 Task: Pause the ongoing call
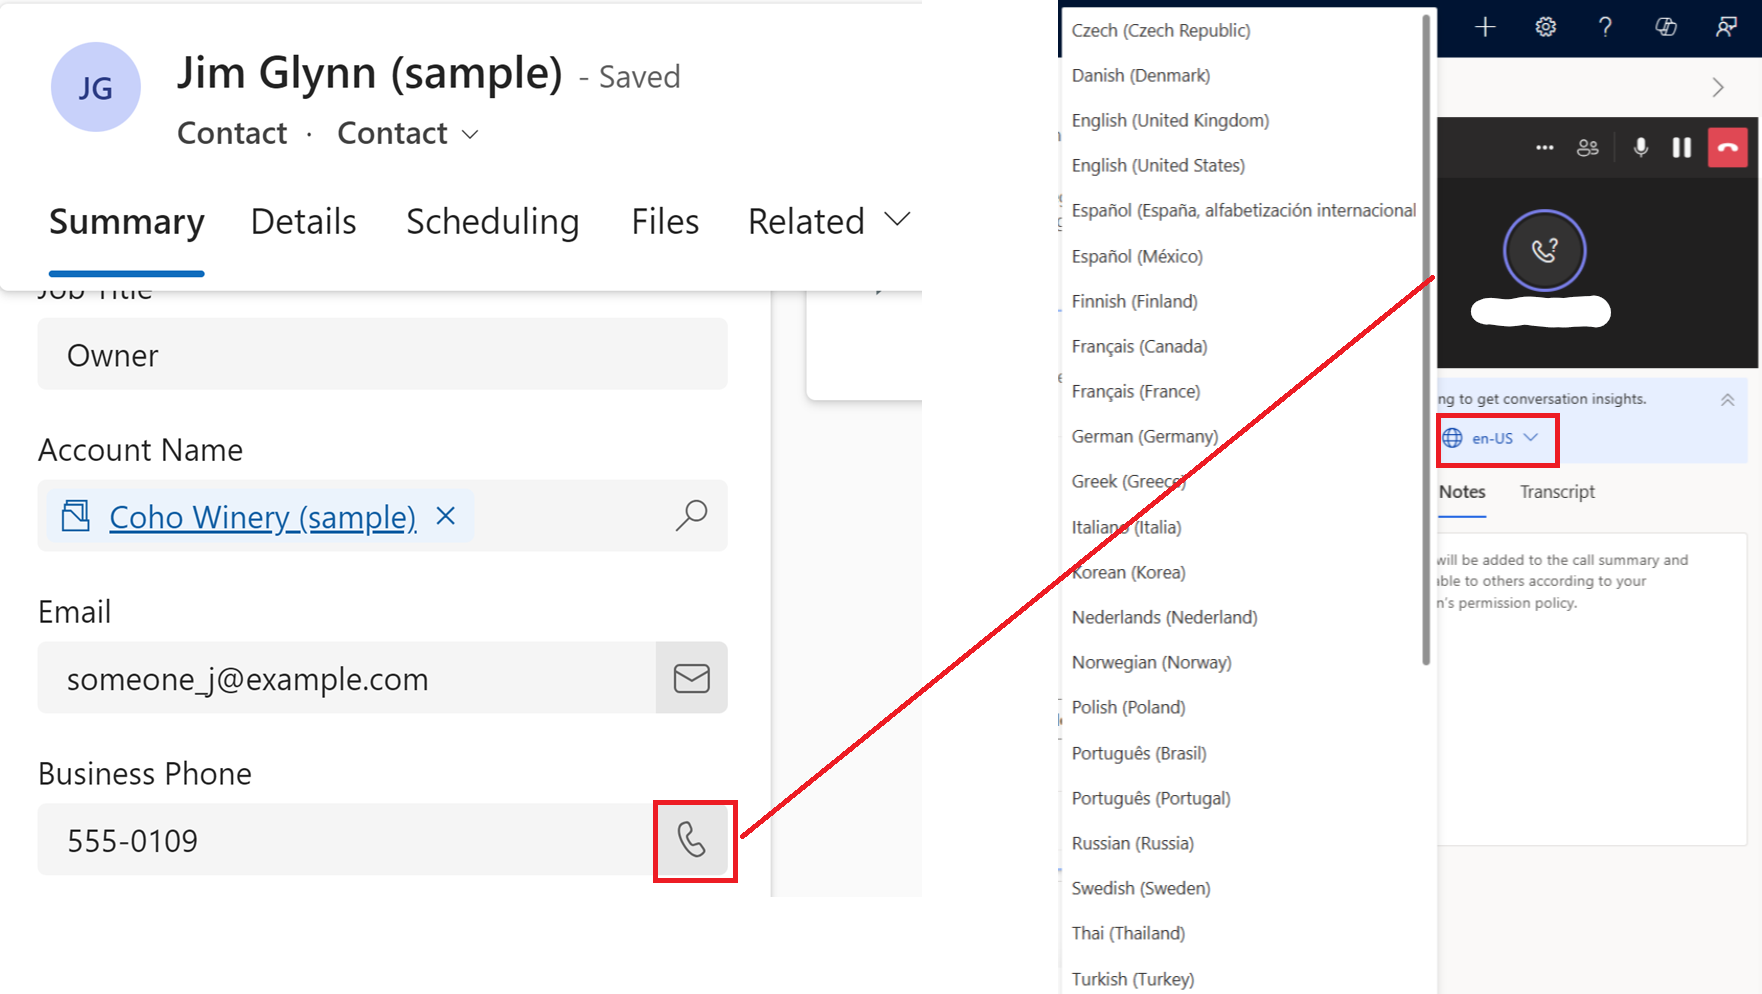[1683, 147]
